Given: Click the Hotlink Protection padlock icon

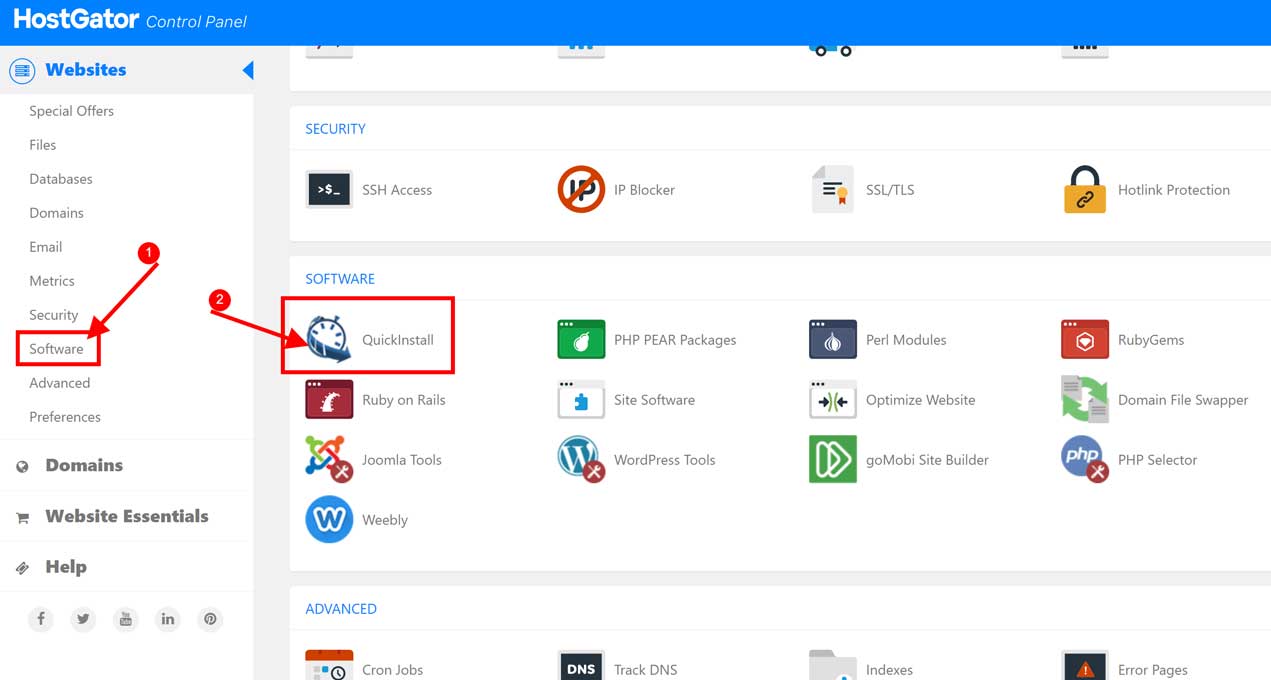Looking at the screenshot, I should [x=1085, y=189].
